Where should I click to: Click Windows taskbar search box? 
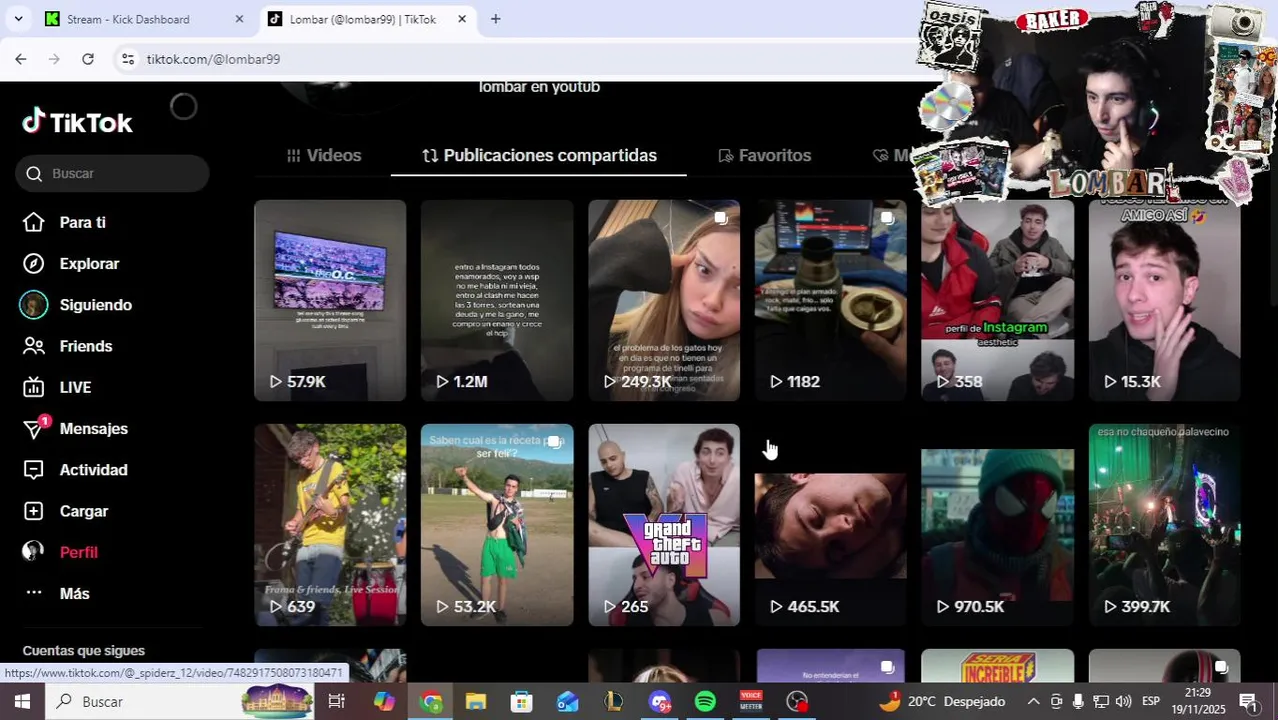(180, 701)
